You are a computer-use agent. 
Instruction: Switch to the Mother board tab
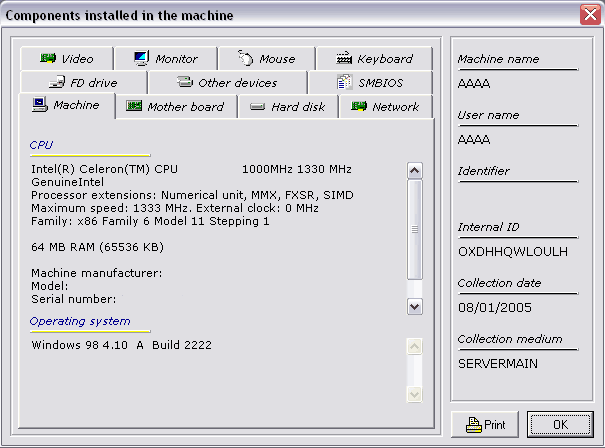[x=176, y=107]
